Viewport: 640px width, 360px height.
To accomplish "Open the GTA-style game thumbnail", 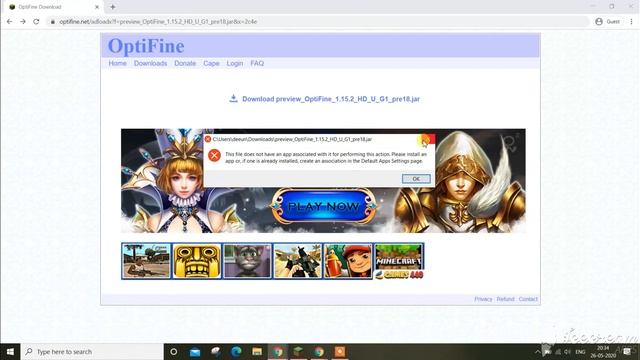I will [146, 261].
